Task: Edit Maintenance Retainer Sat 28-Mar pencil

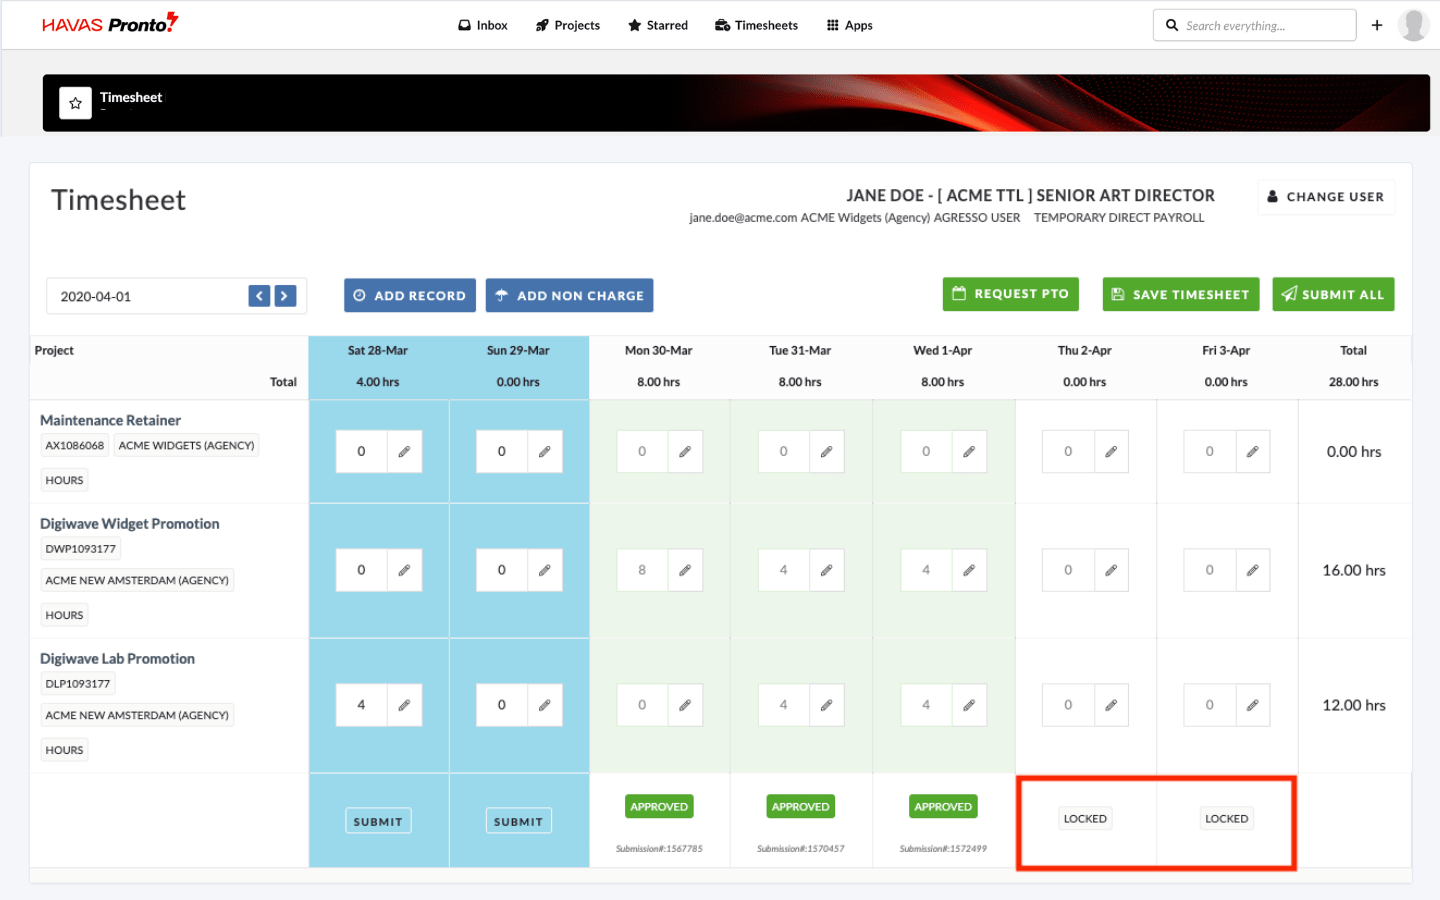Action: click(404, 452)
